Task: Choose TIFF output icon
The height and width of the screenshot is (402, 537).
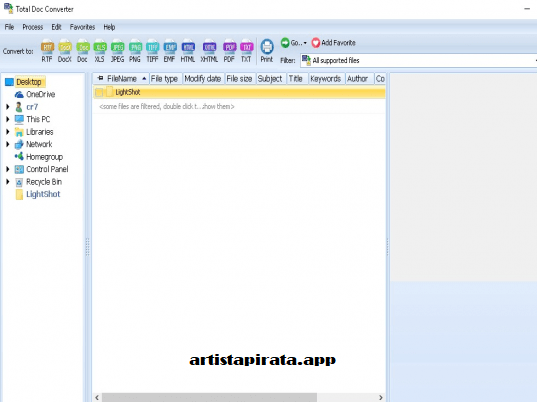Action: point(152,51)
